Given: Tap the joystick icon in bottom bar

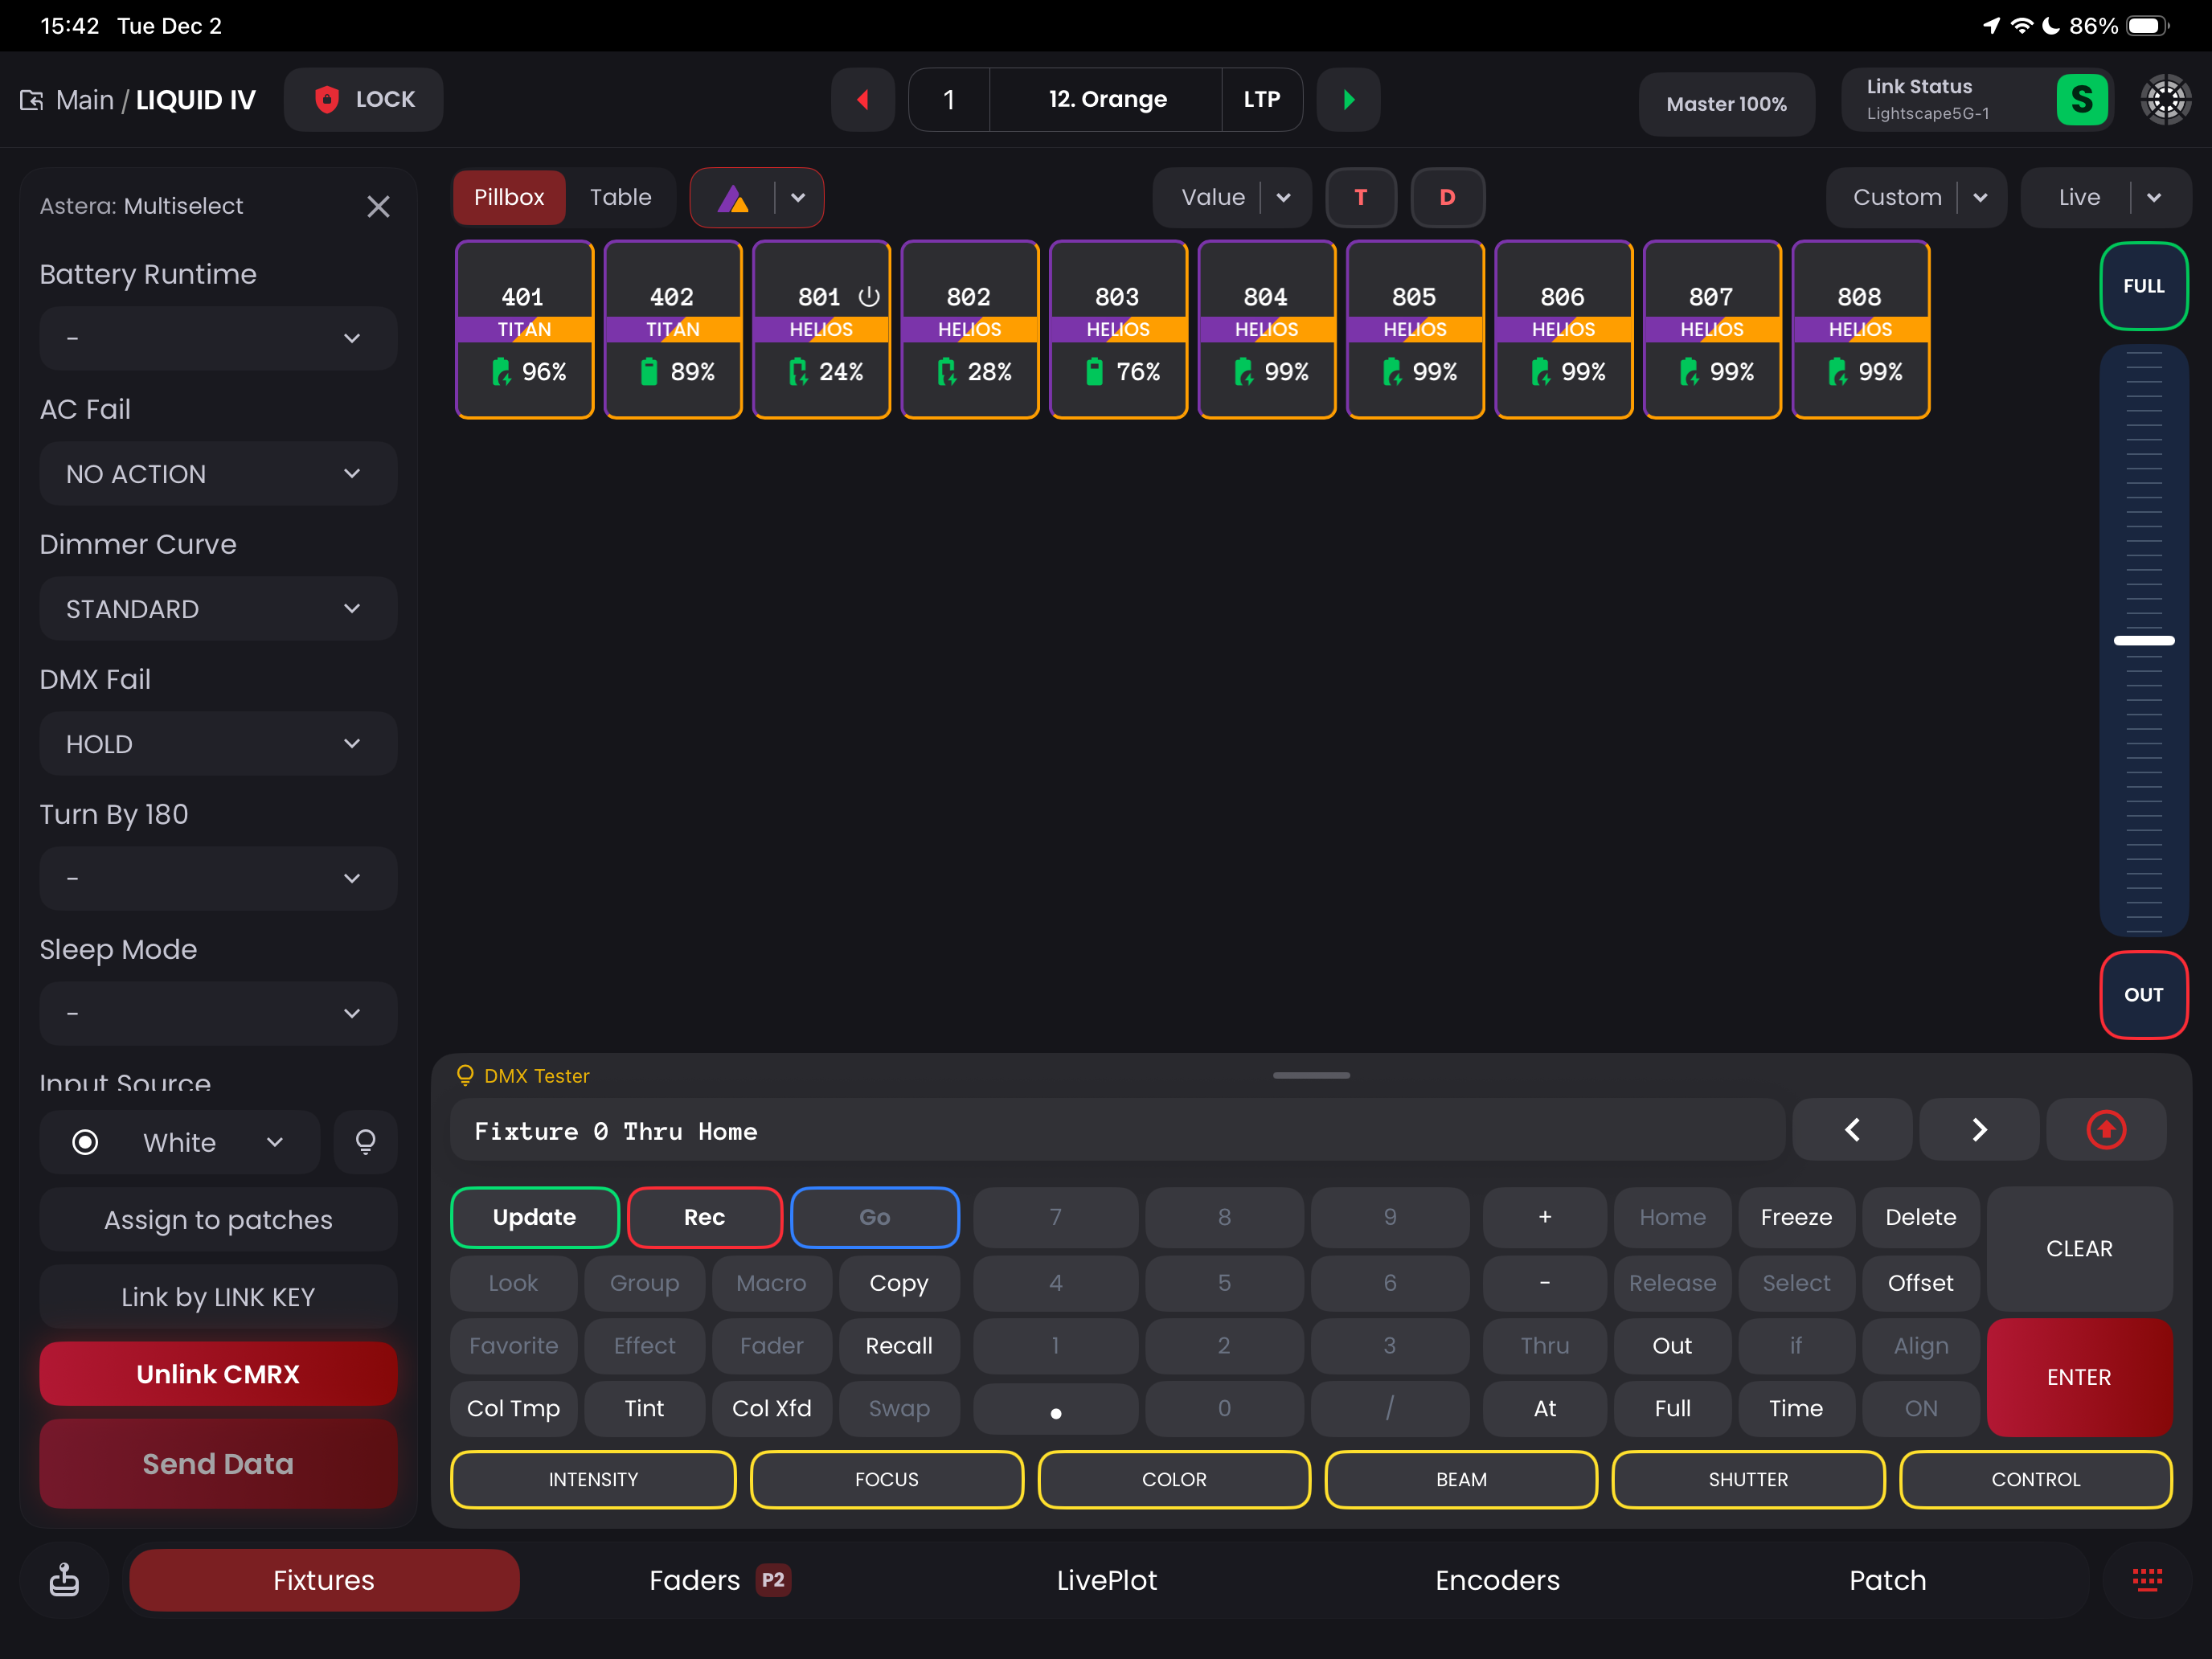Looking at the screenshot, I should click(x=64, y=1579).
